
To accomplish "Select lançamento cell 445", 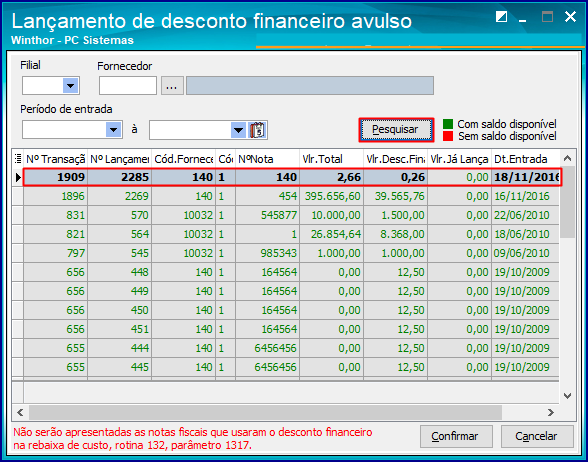I will (120, 367).
